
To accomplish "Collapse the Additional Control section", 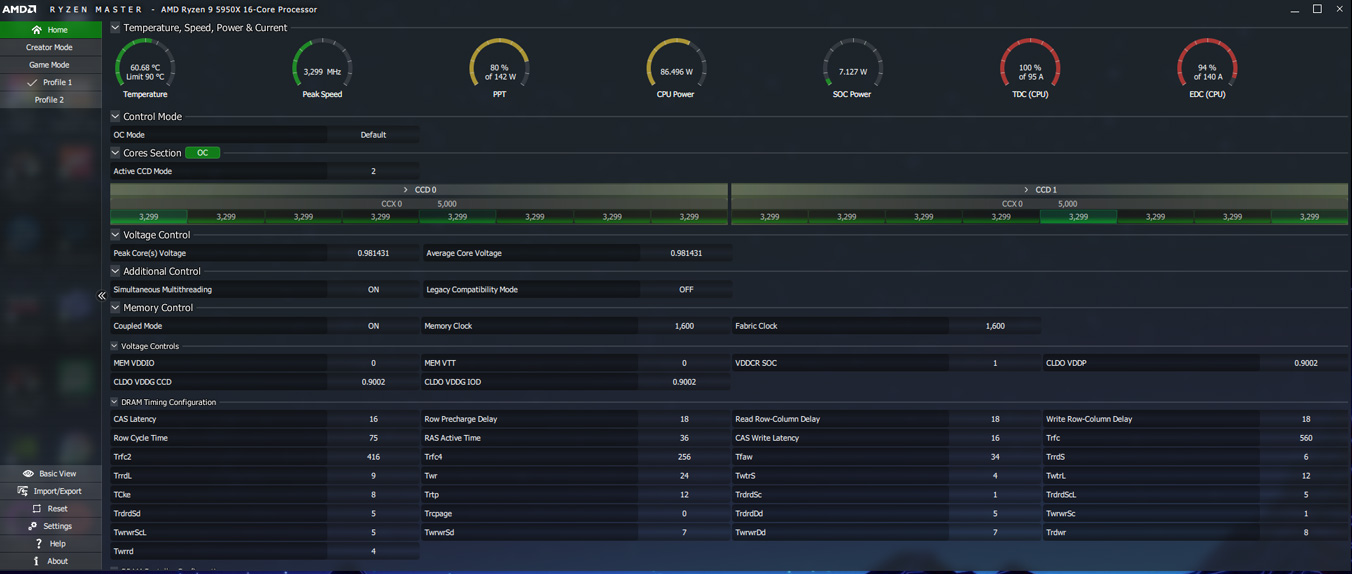I will click(115, 271).
